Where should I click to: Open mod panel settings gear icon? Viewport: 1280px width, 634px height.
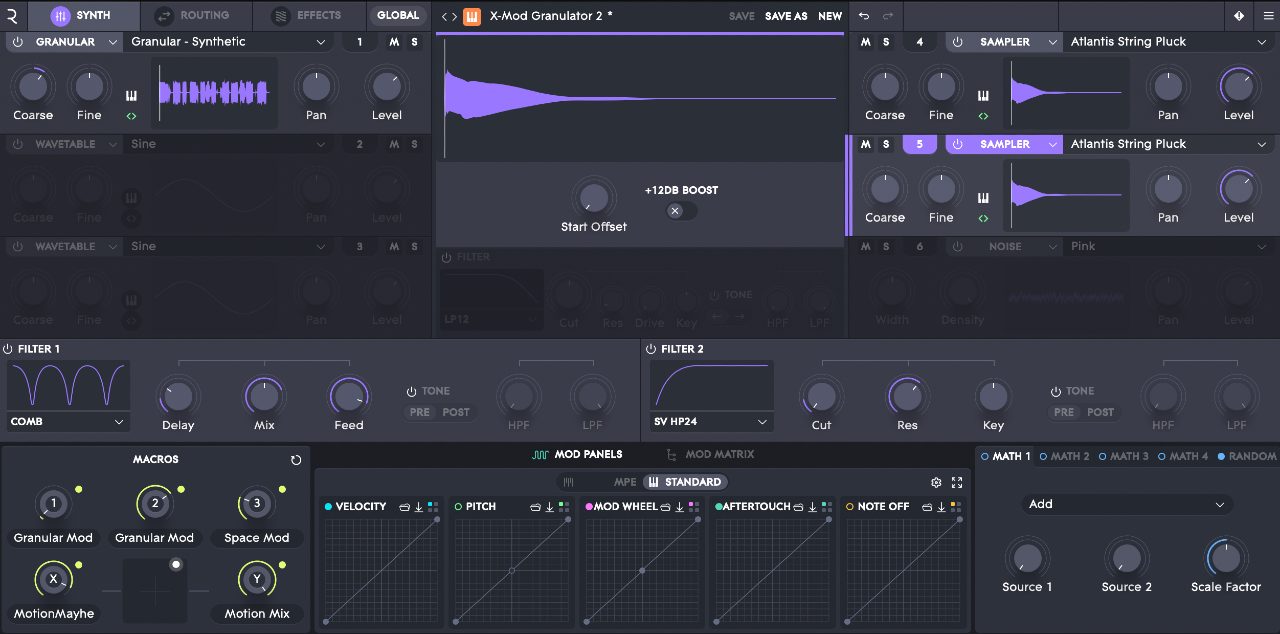pos(936,482)
